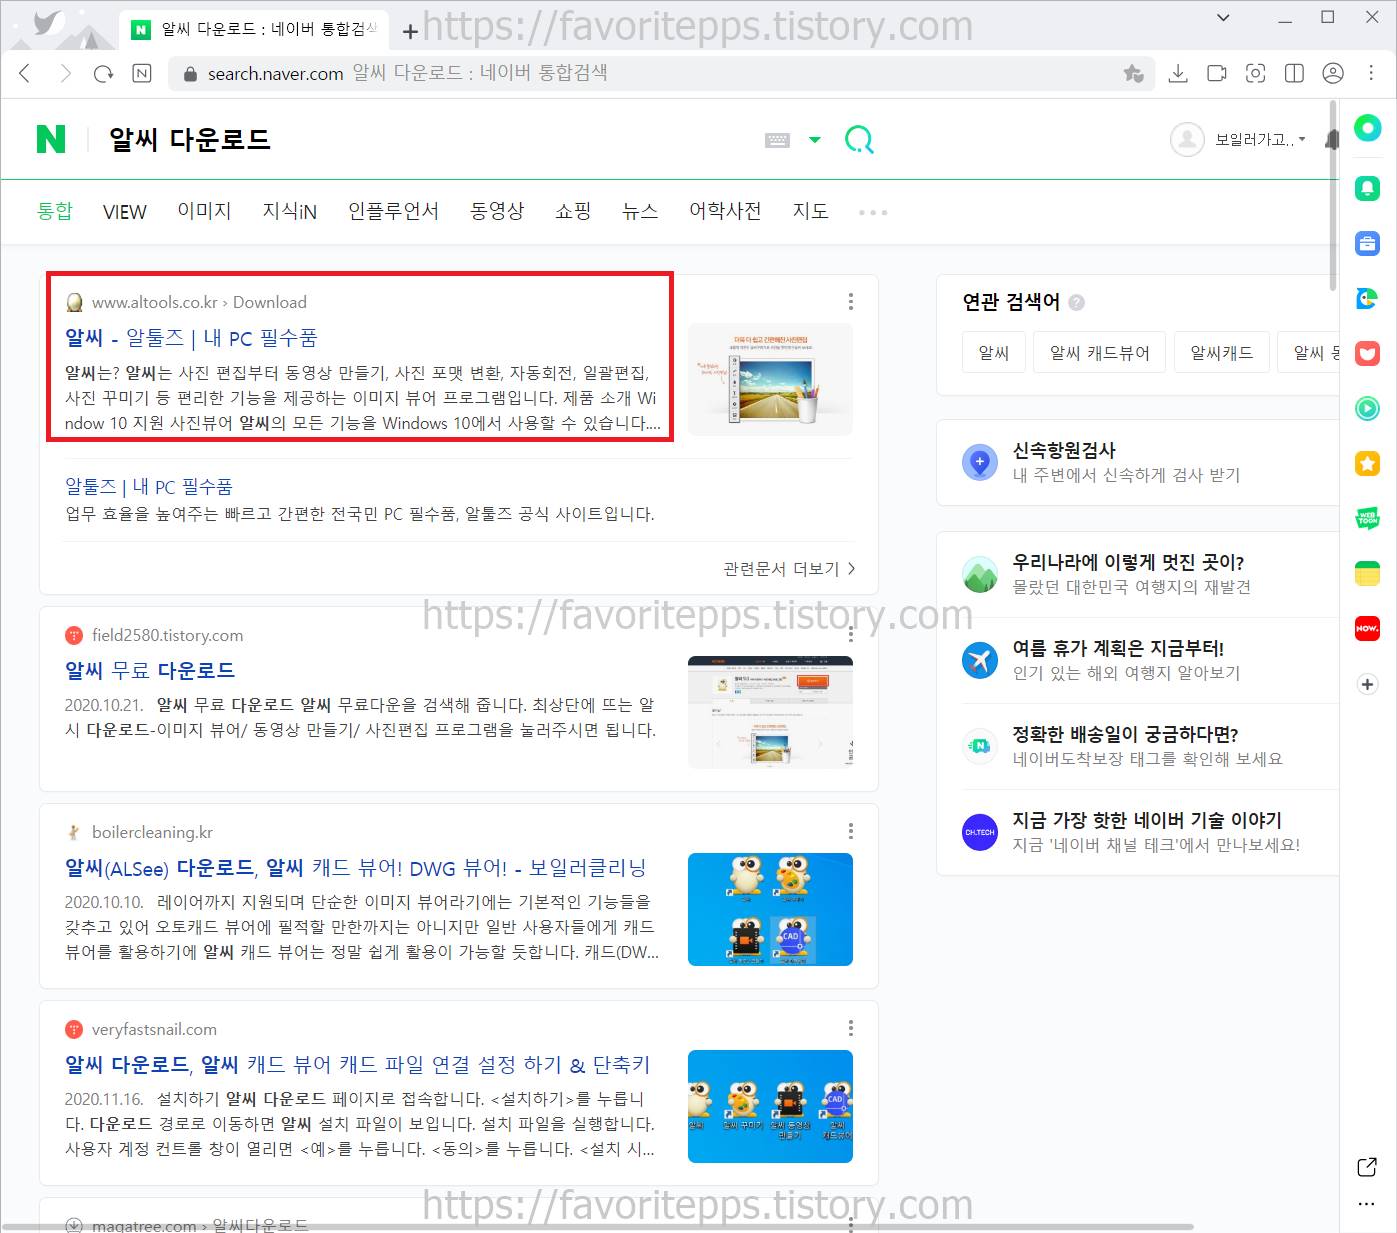Click the screen capture toolbar icon

pos(1255,73)
